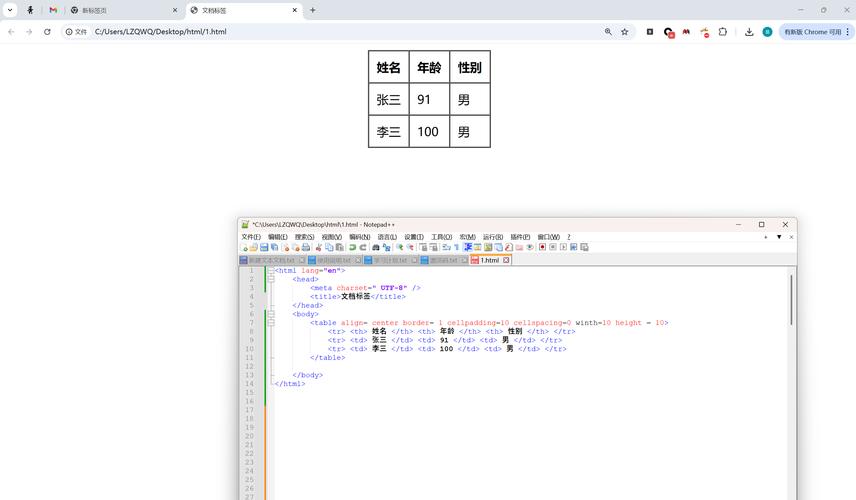856x500 pixels.
Task: Collapse the html tag fold marker
Action: 271,270
